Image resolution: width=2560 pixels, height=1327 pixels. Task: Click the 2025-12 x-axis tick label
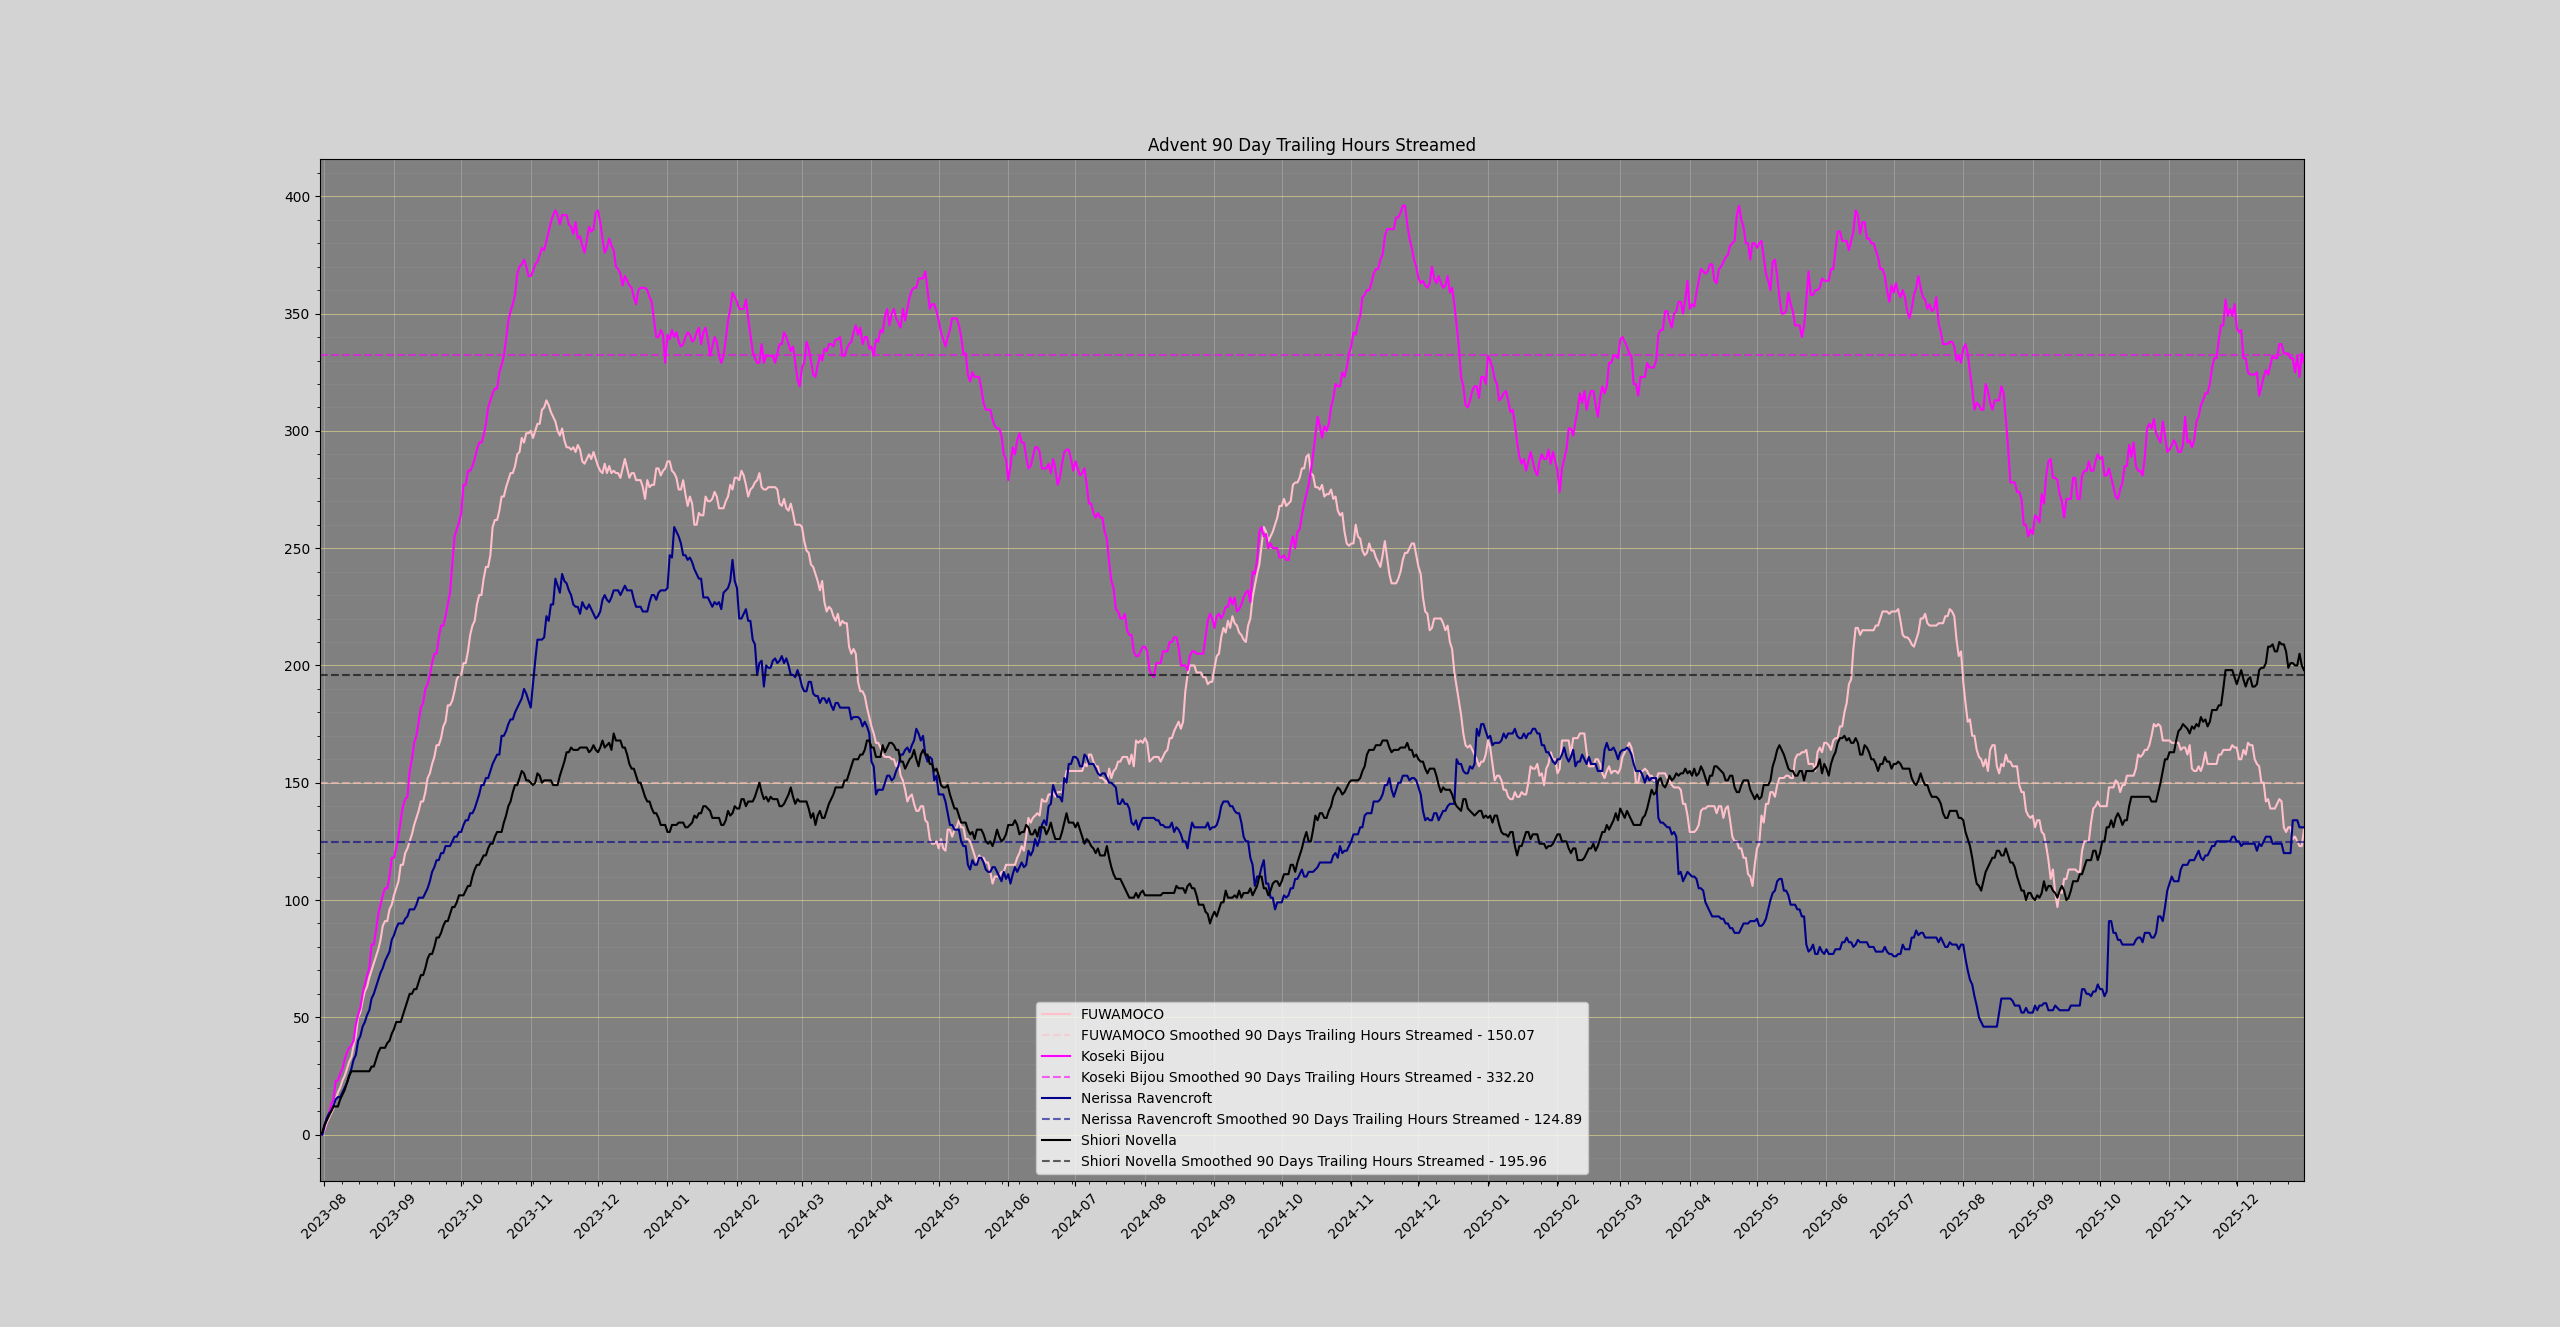[2235, 1217]
